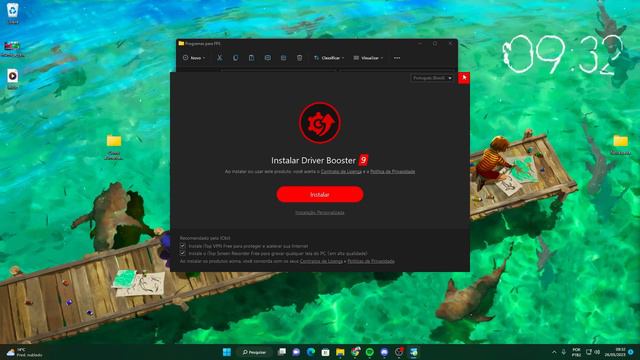Screen dimensions: 640x360
Task: Open the Contrato de Licença link under the title
Action: pos(341,171)
